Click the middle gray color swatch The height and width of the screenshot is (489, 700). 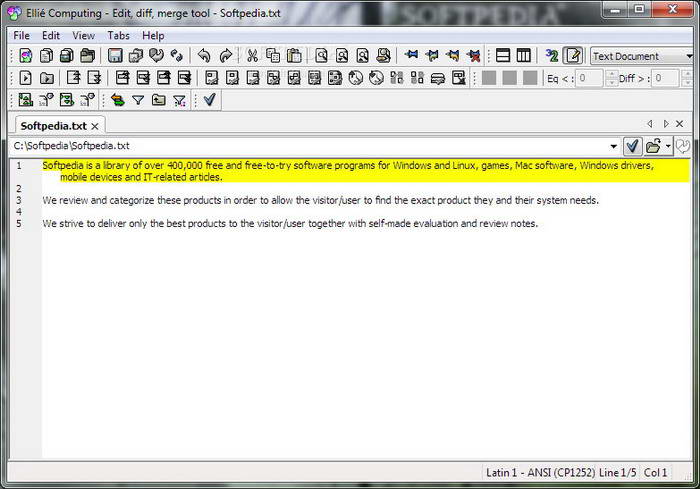[x=509, y=78]
